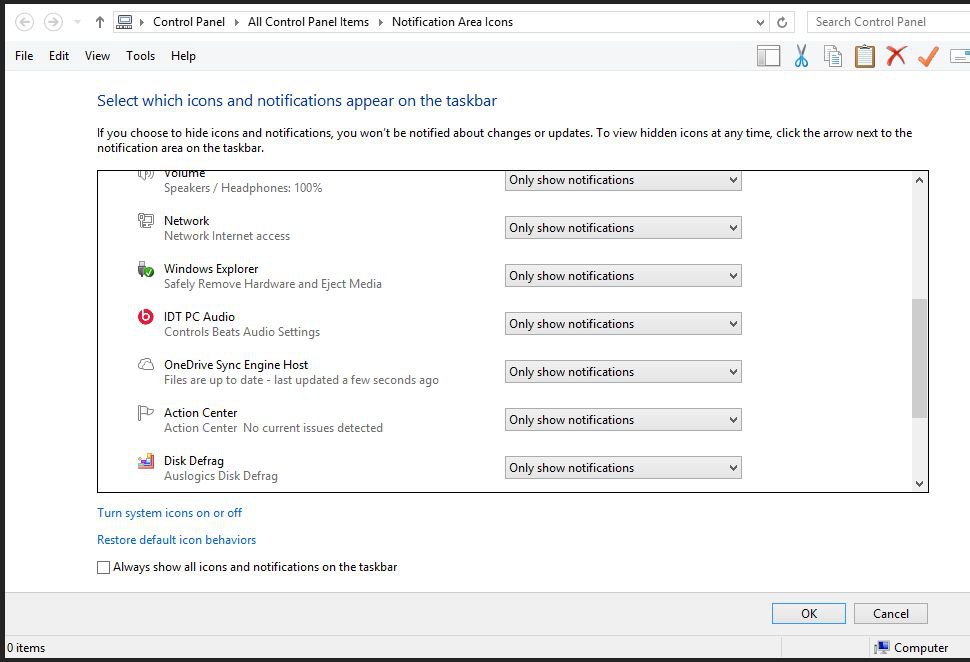Click the Cut scissors toolbar icon
This screenshot has width=970, height=662.
point(801,56)
